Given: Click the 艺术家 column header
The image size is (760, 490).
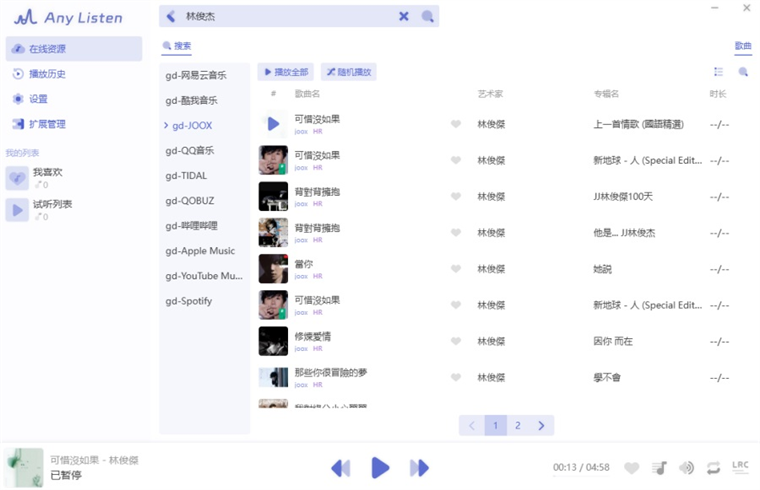Looking at the screenshot, I should pos(490,94).
